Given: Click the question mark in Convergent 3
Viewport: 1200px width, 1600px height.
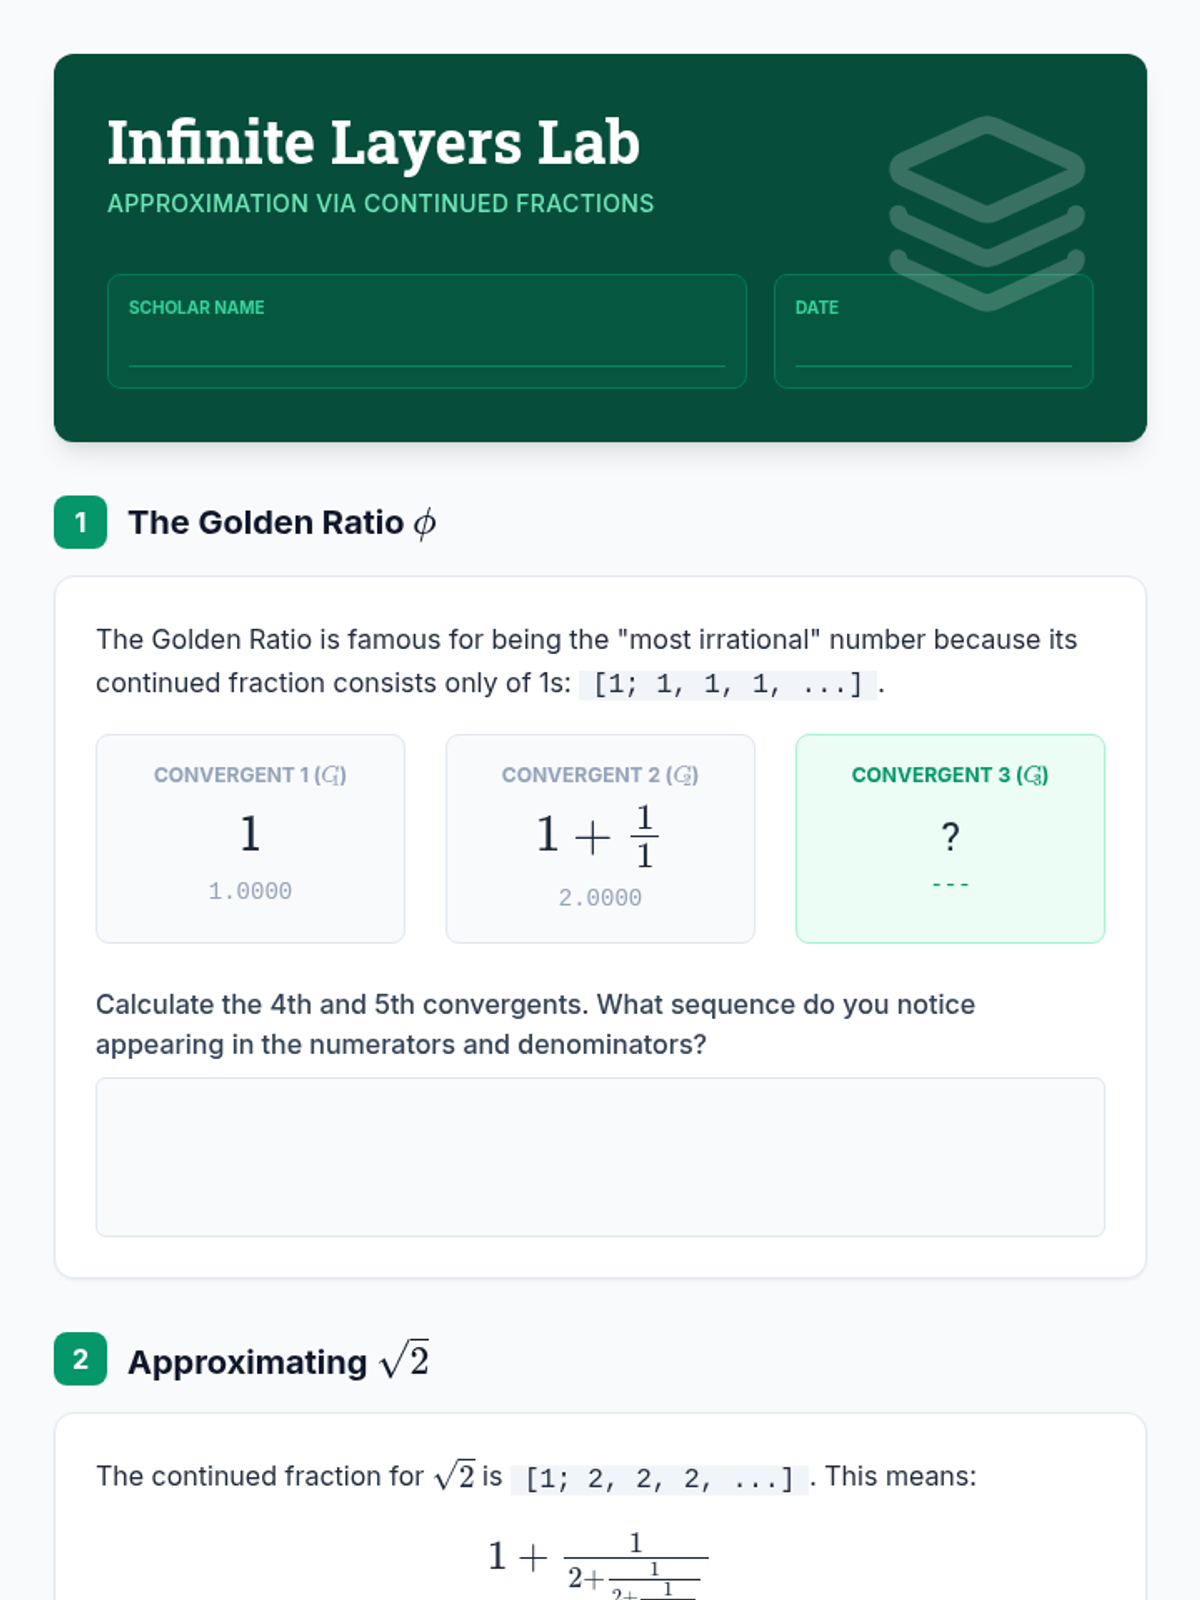Looking at the screenshot, I should pyautogui.click(x=950, y=836).
